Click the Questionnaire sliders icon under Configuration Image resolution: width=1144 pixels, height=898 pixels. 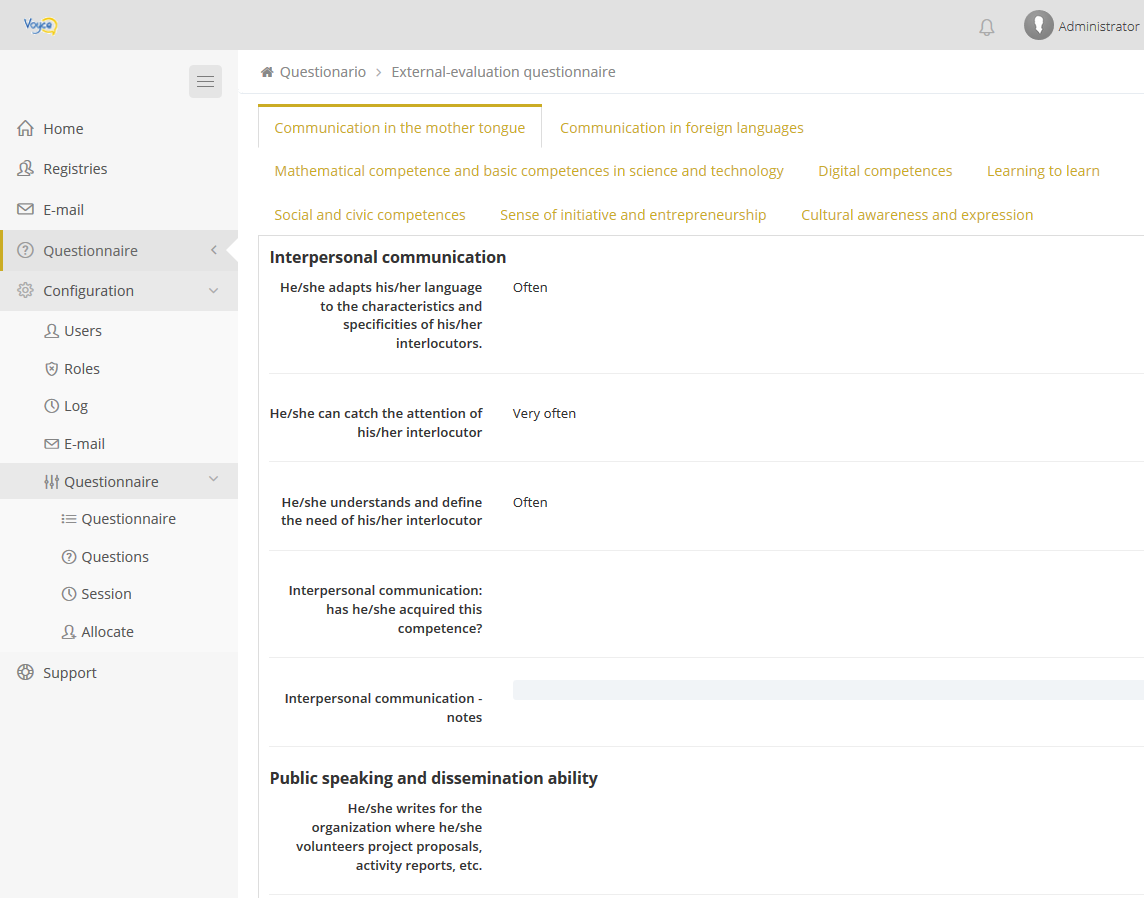[52, 481]
